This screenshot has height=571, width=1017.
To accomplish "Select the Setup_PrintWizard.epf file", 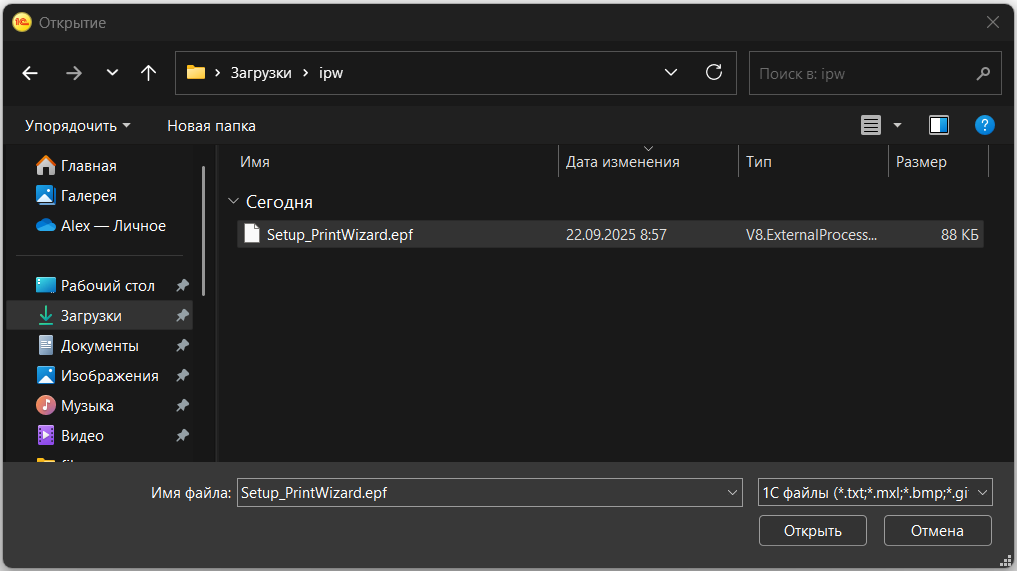I will [340, 235].
